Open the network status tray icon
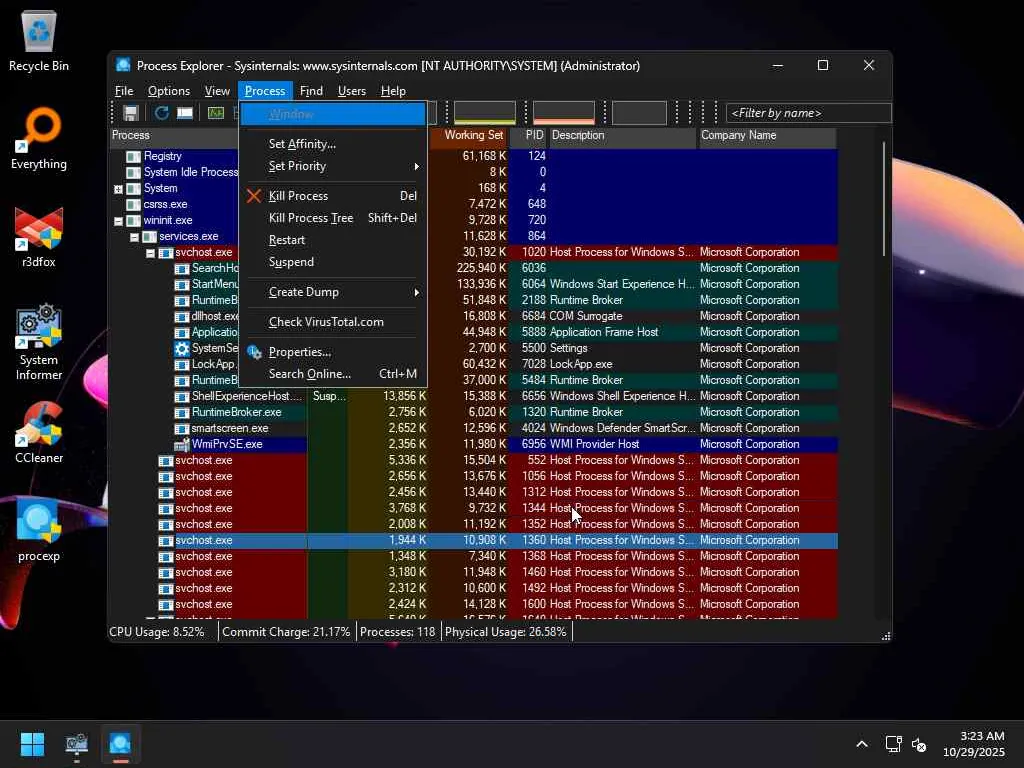 coord(893,744)
